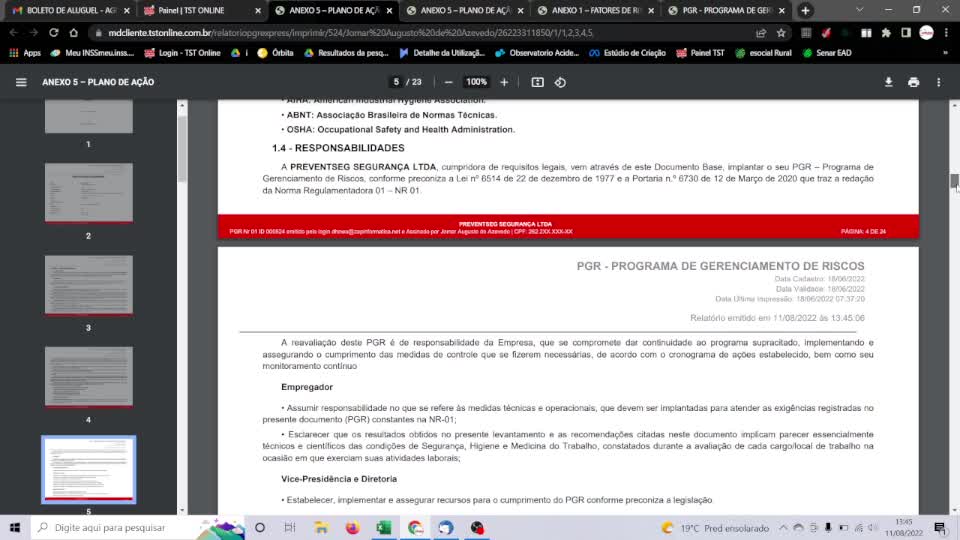The width and height of the screenshot is (960, 540).
Task: Zoom in with the plus button
Action: click(504, 82)
